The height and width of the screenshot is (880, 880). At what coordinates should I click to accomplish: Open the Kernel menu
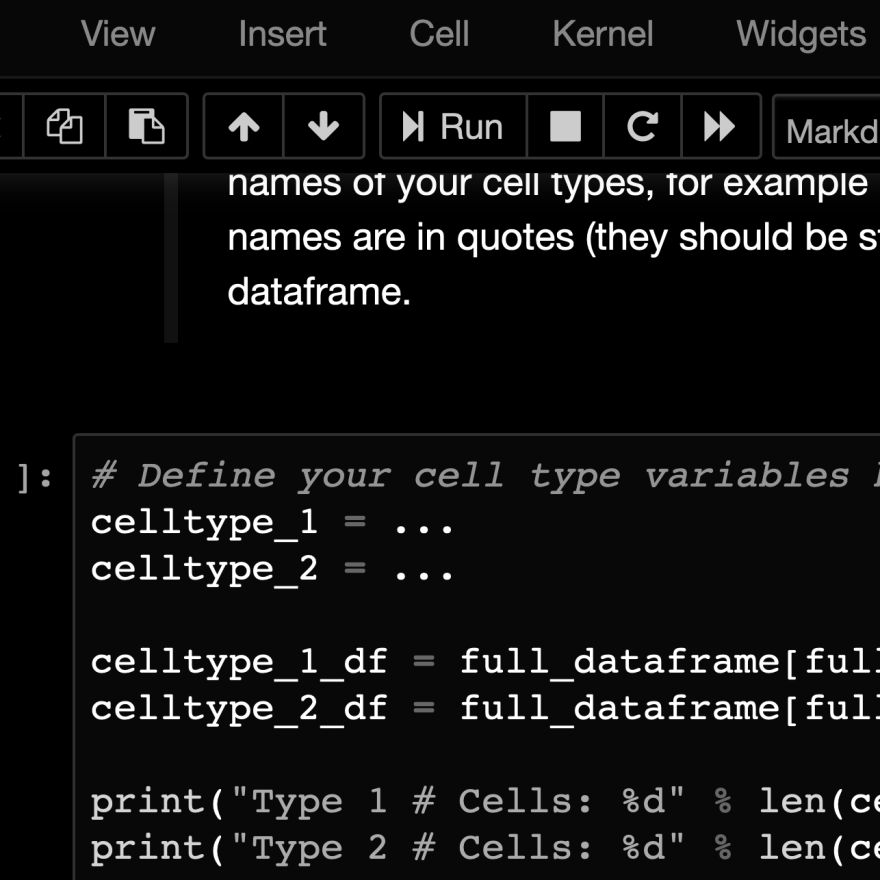tap(602, 34)
